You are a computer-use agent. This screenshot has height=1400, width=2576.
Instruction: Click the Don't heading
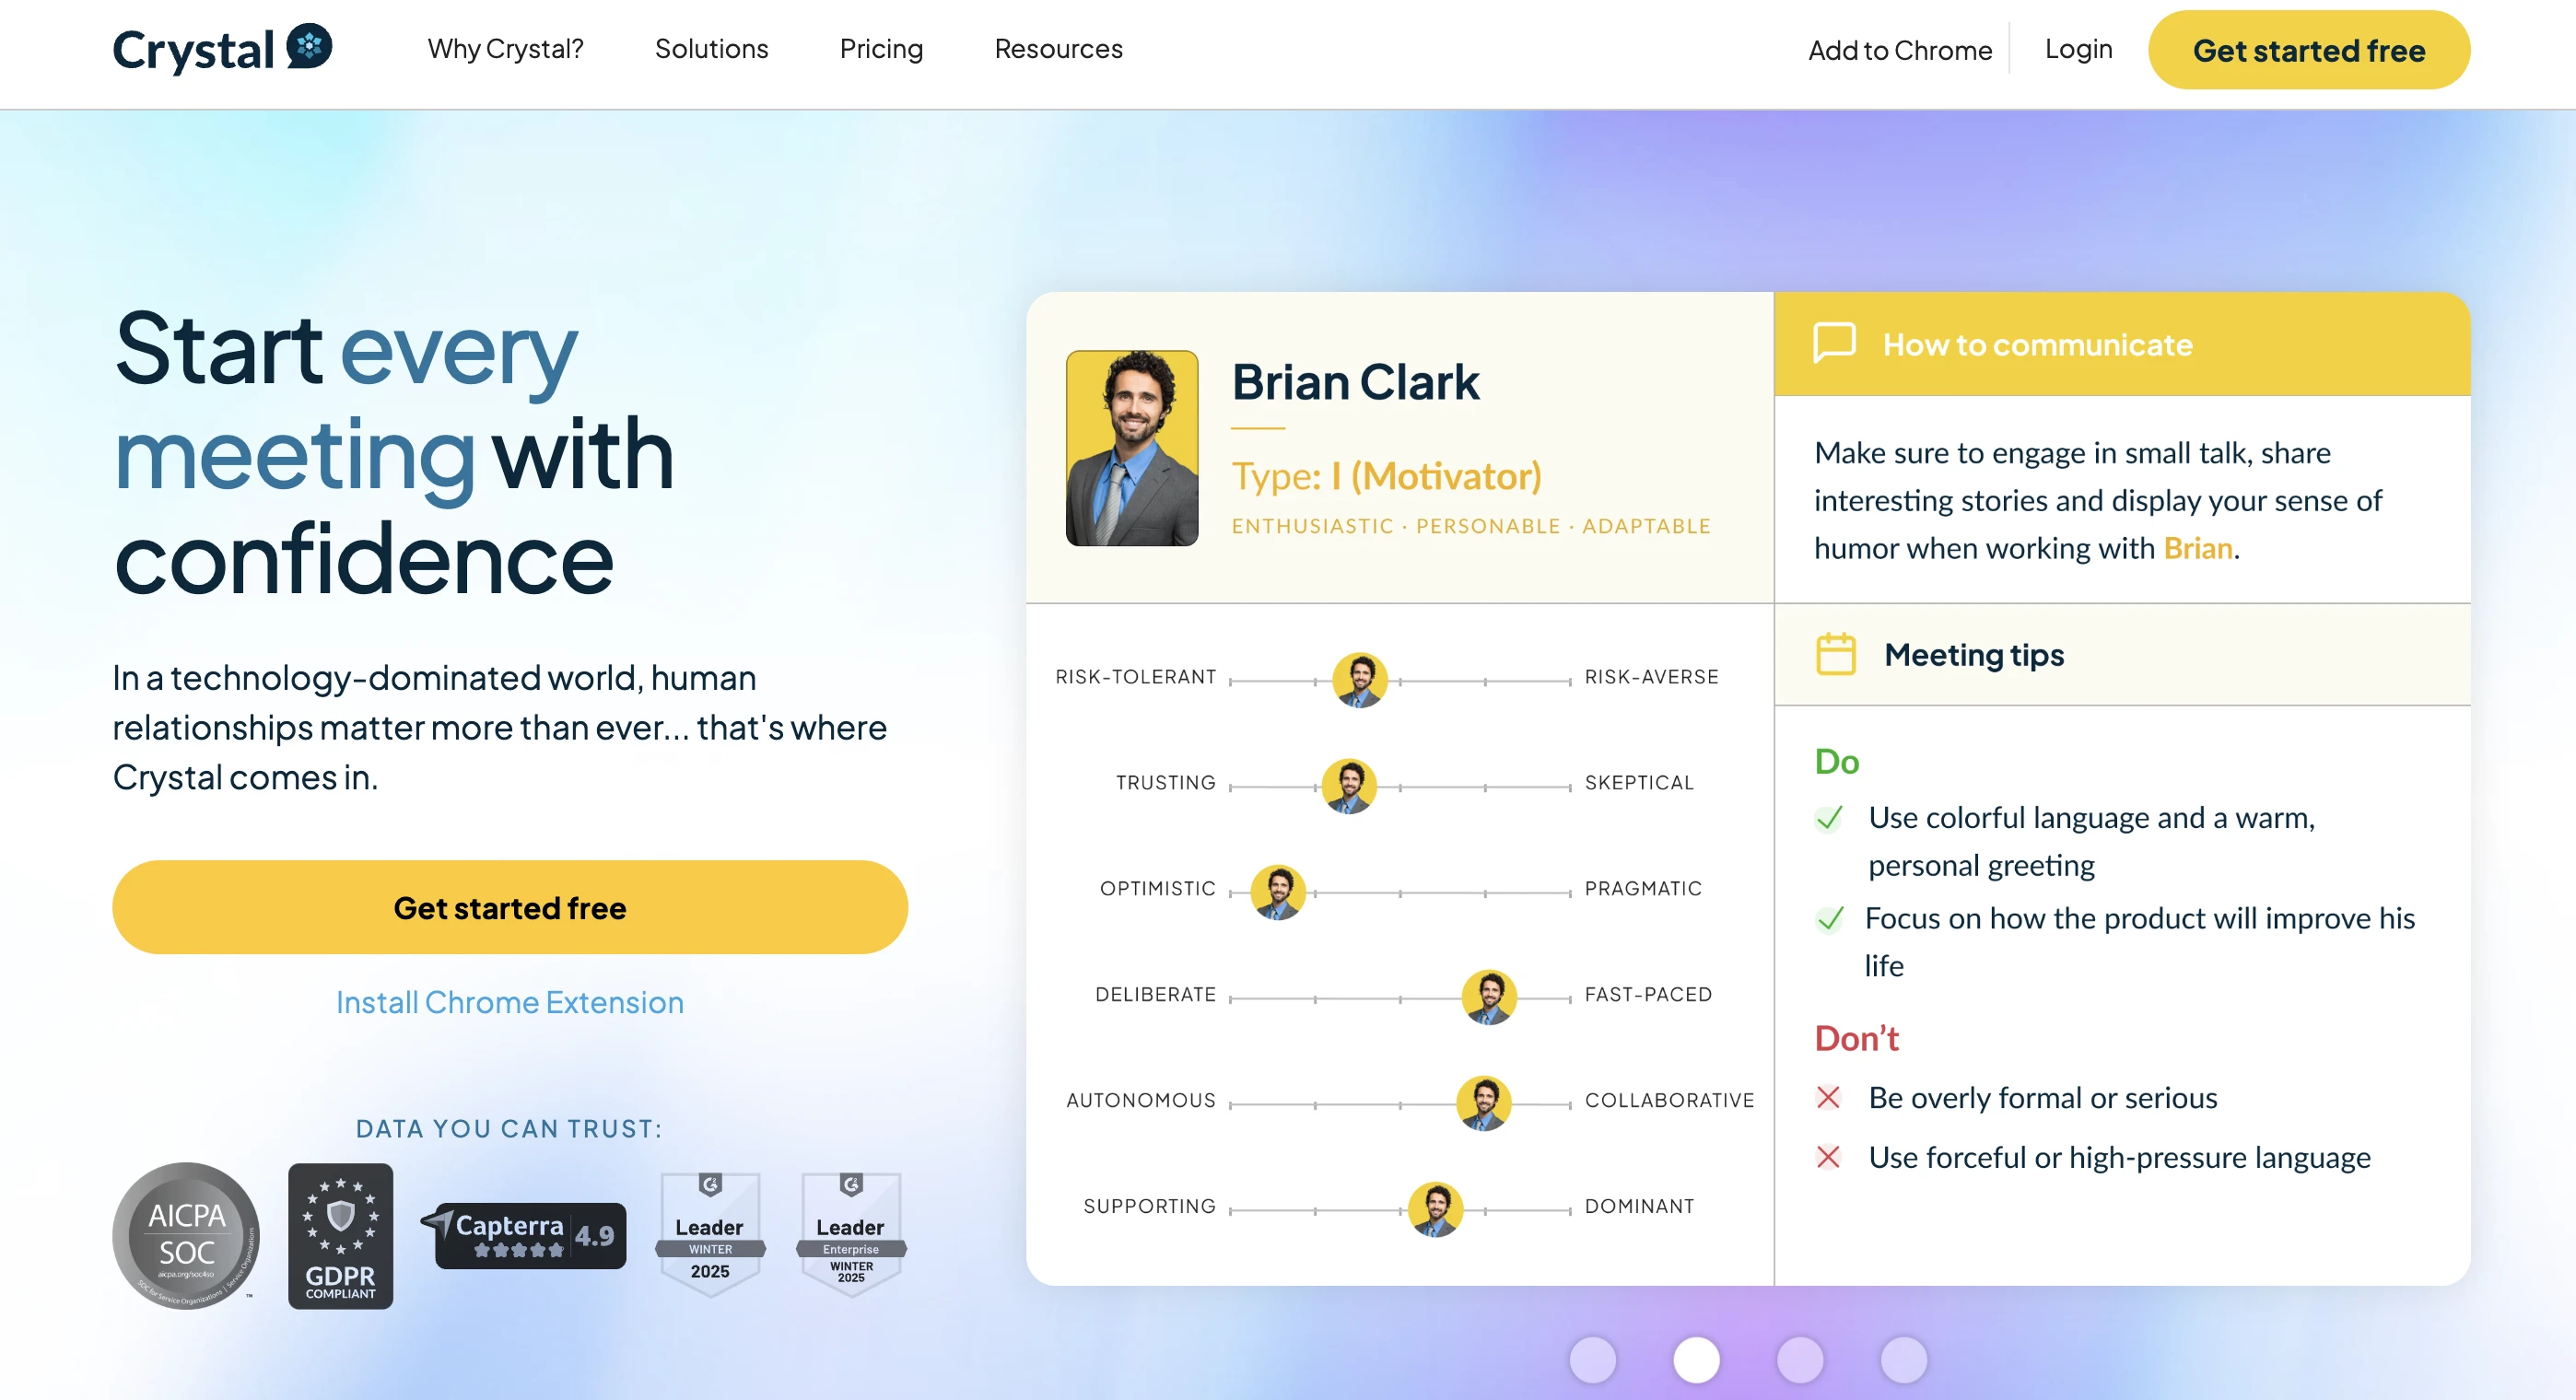[x=1856, y=1038]
